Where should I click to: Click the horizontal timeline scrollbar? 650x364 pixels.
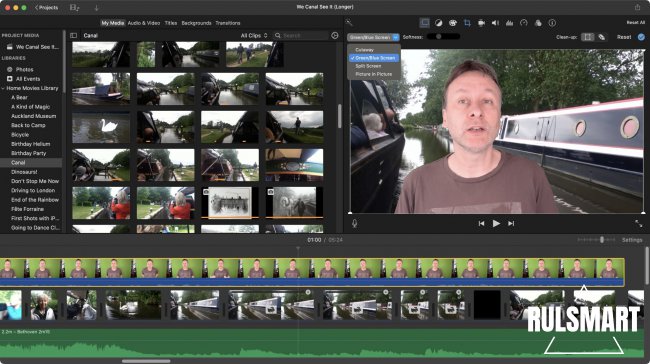[146, 361]
